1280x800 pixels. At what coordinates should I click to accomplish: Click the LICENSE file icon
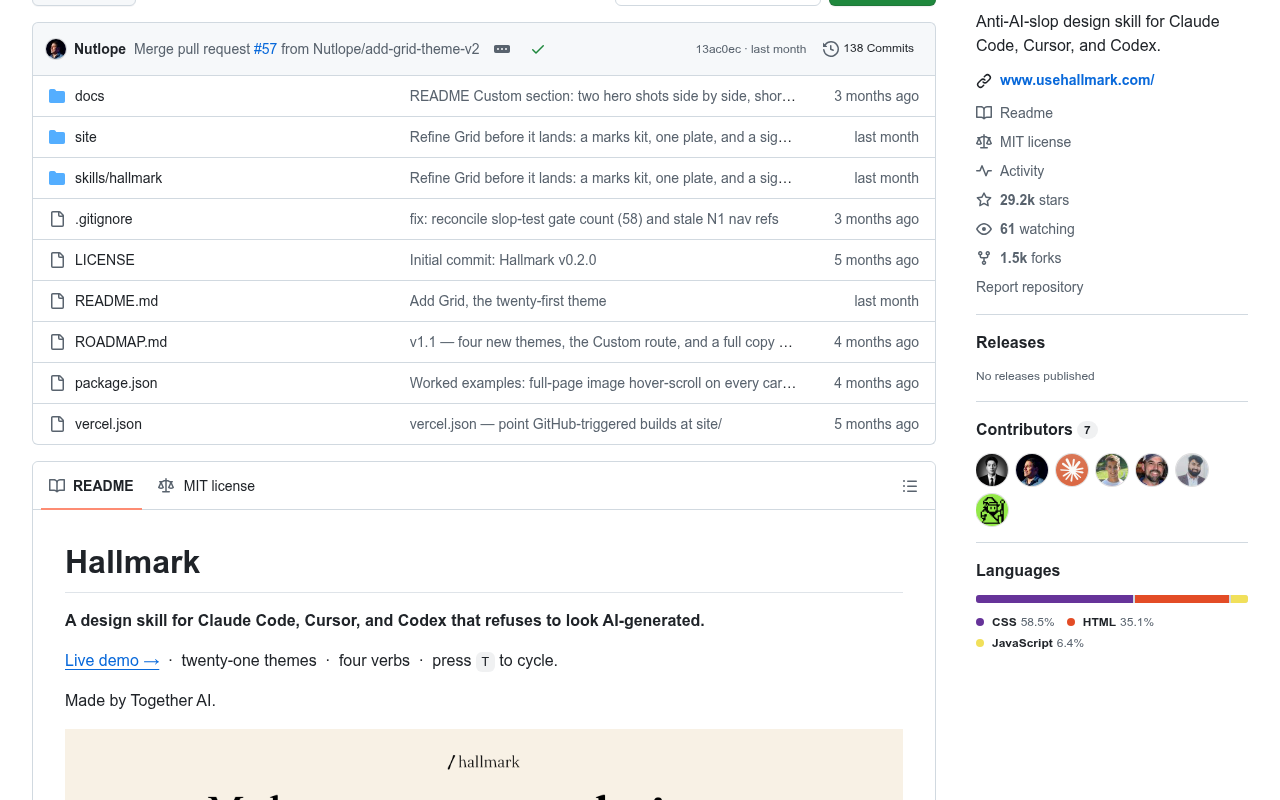point(57,260)
